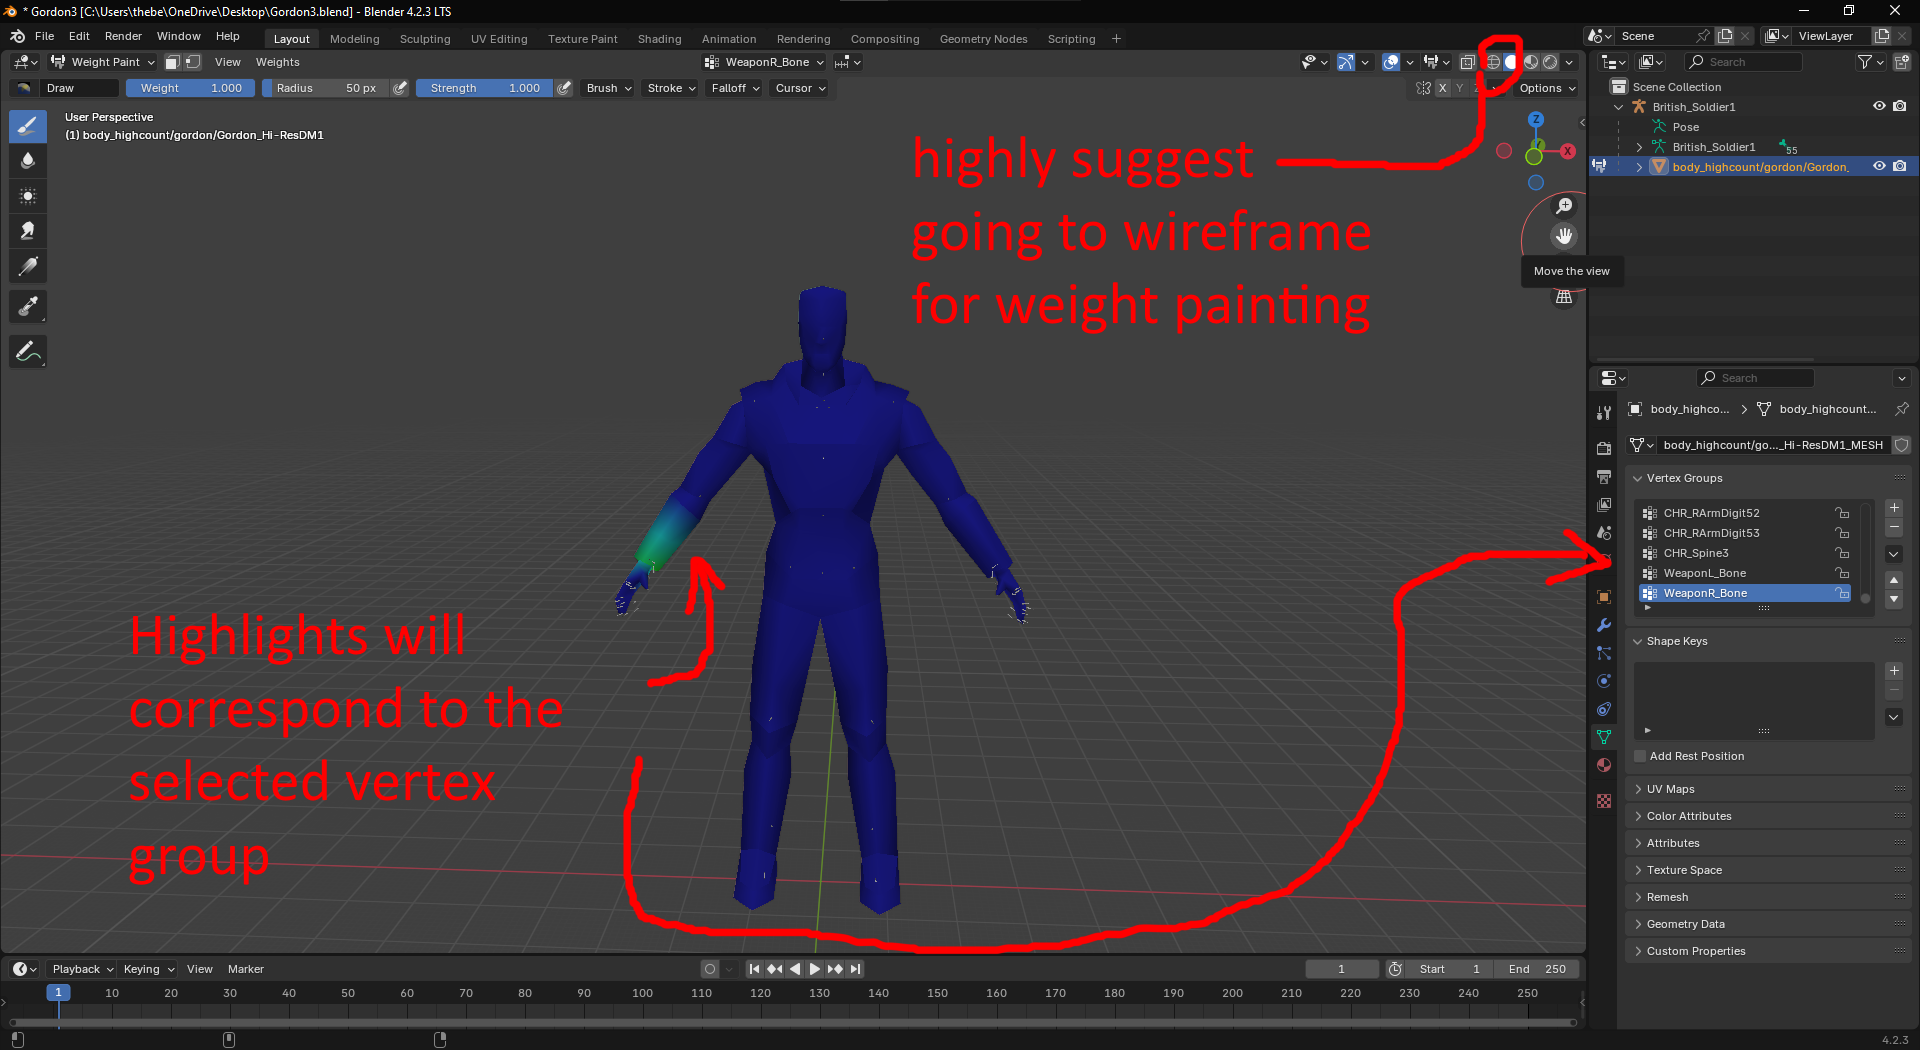
Task: Open the Weights menu
Action: pos(277,62)
